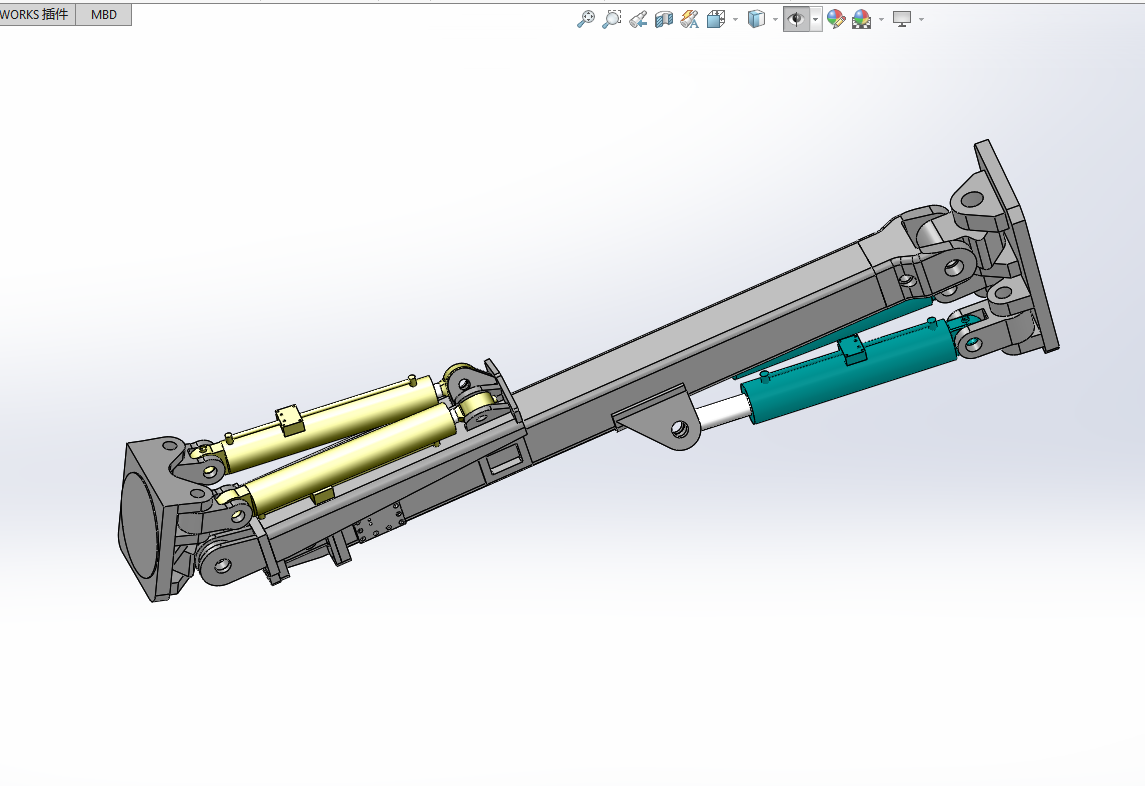Activate the Section View tool

click(x=664, y=19)
